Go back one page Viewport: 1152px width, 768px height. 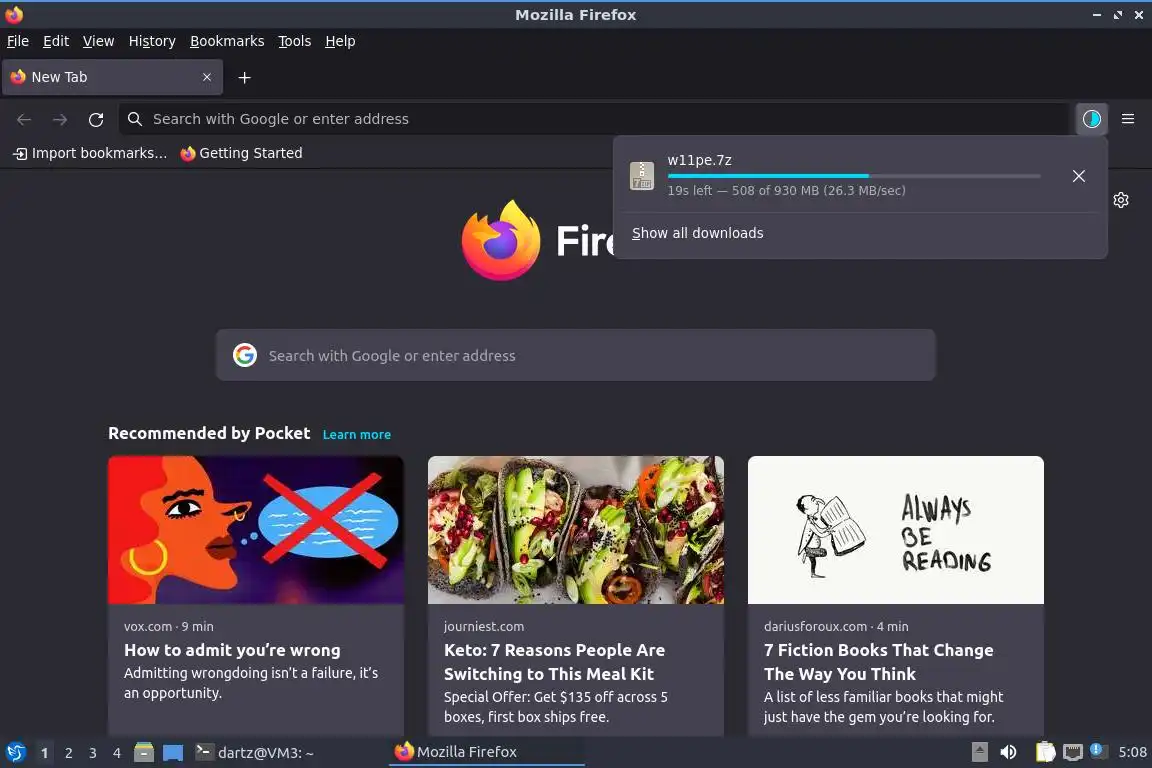[x=24, y=119]
